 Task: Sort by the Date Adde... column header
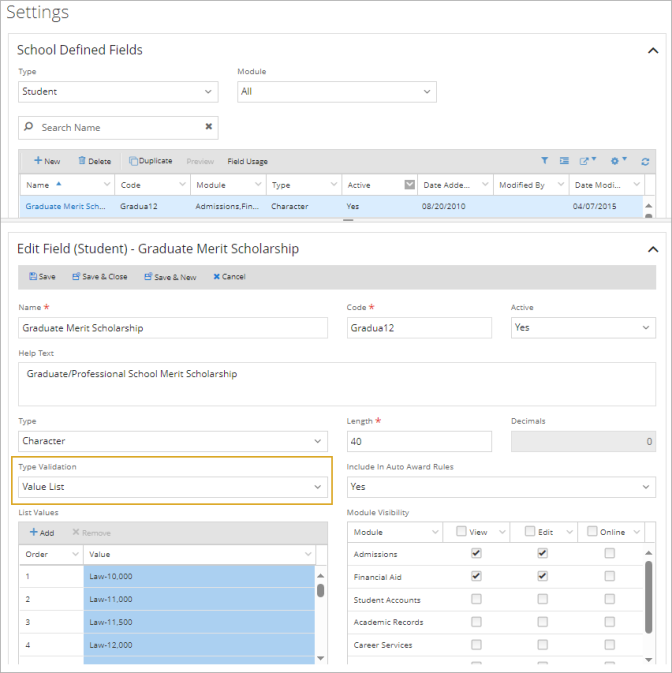[x=446, y=185]
